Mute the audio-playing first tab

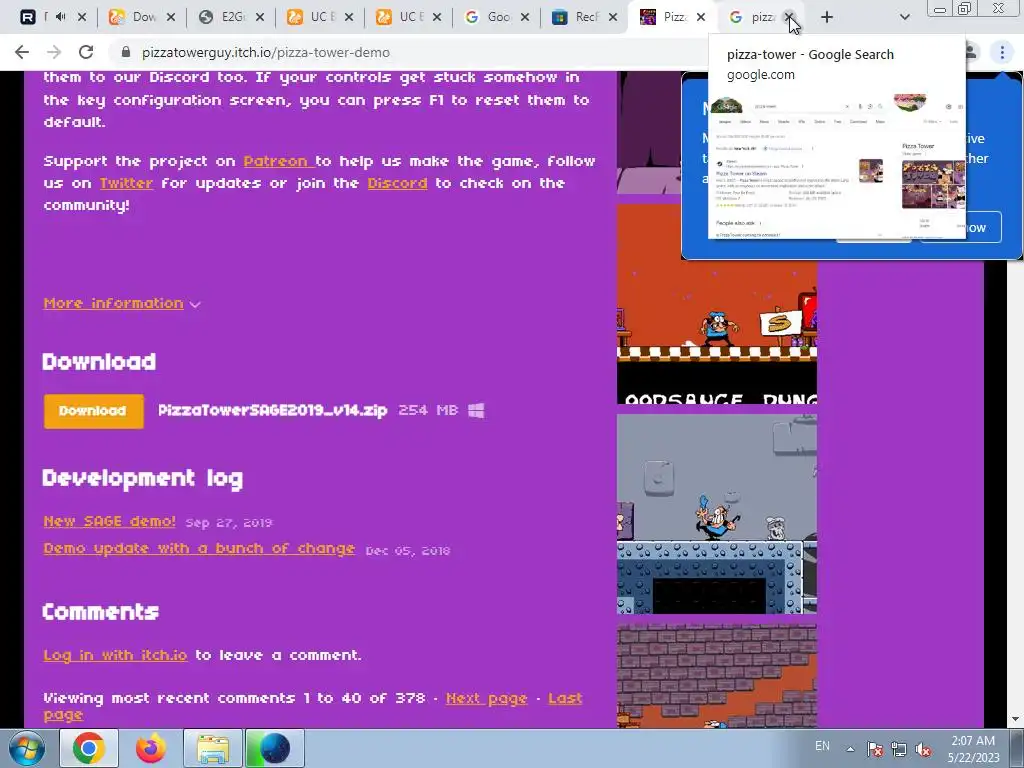tap(61, 17)
